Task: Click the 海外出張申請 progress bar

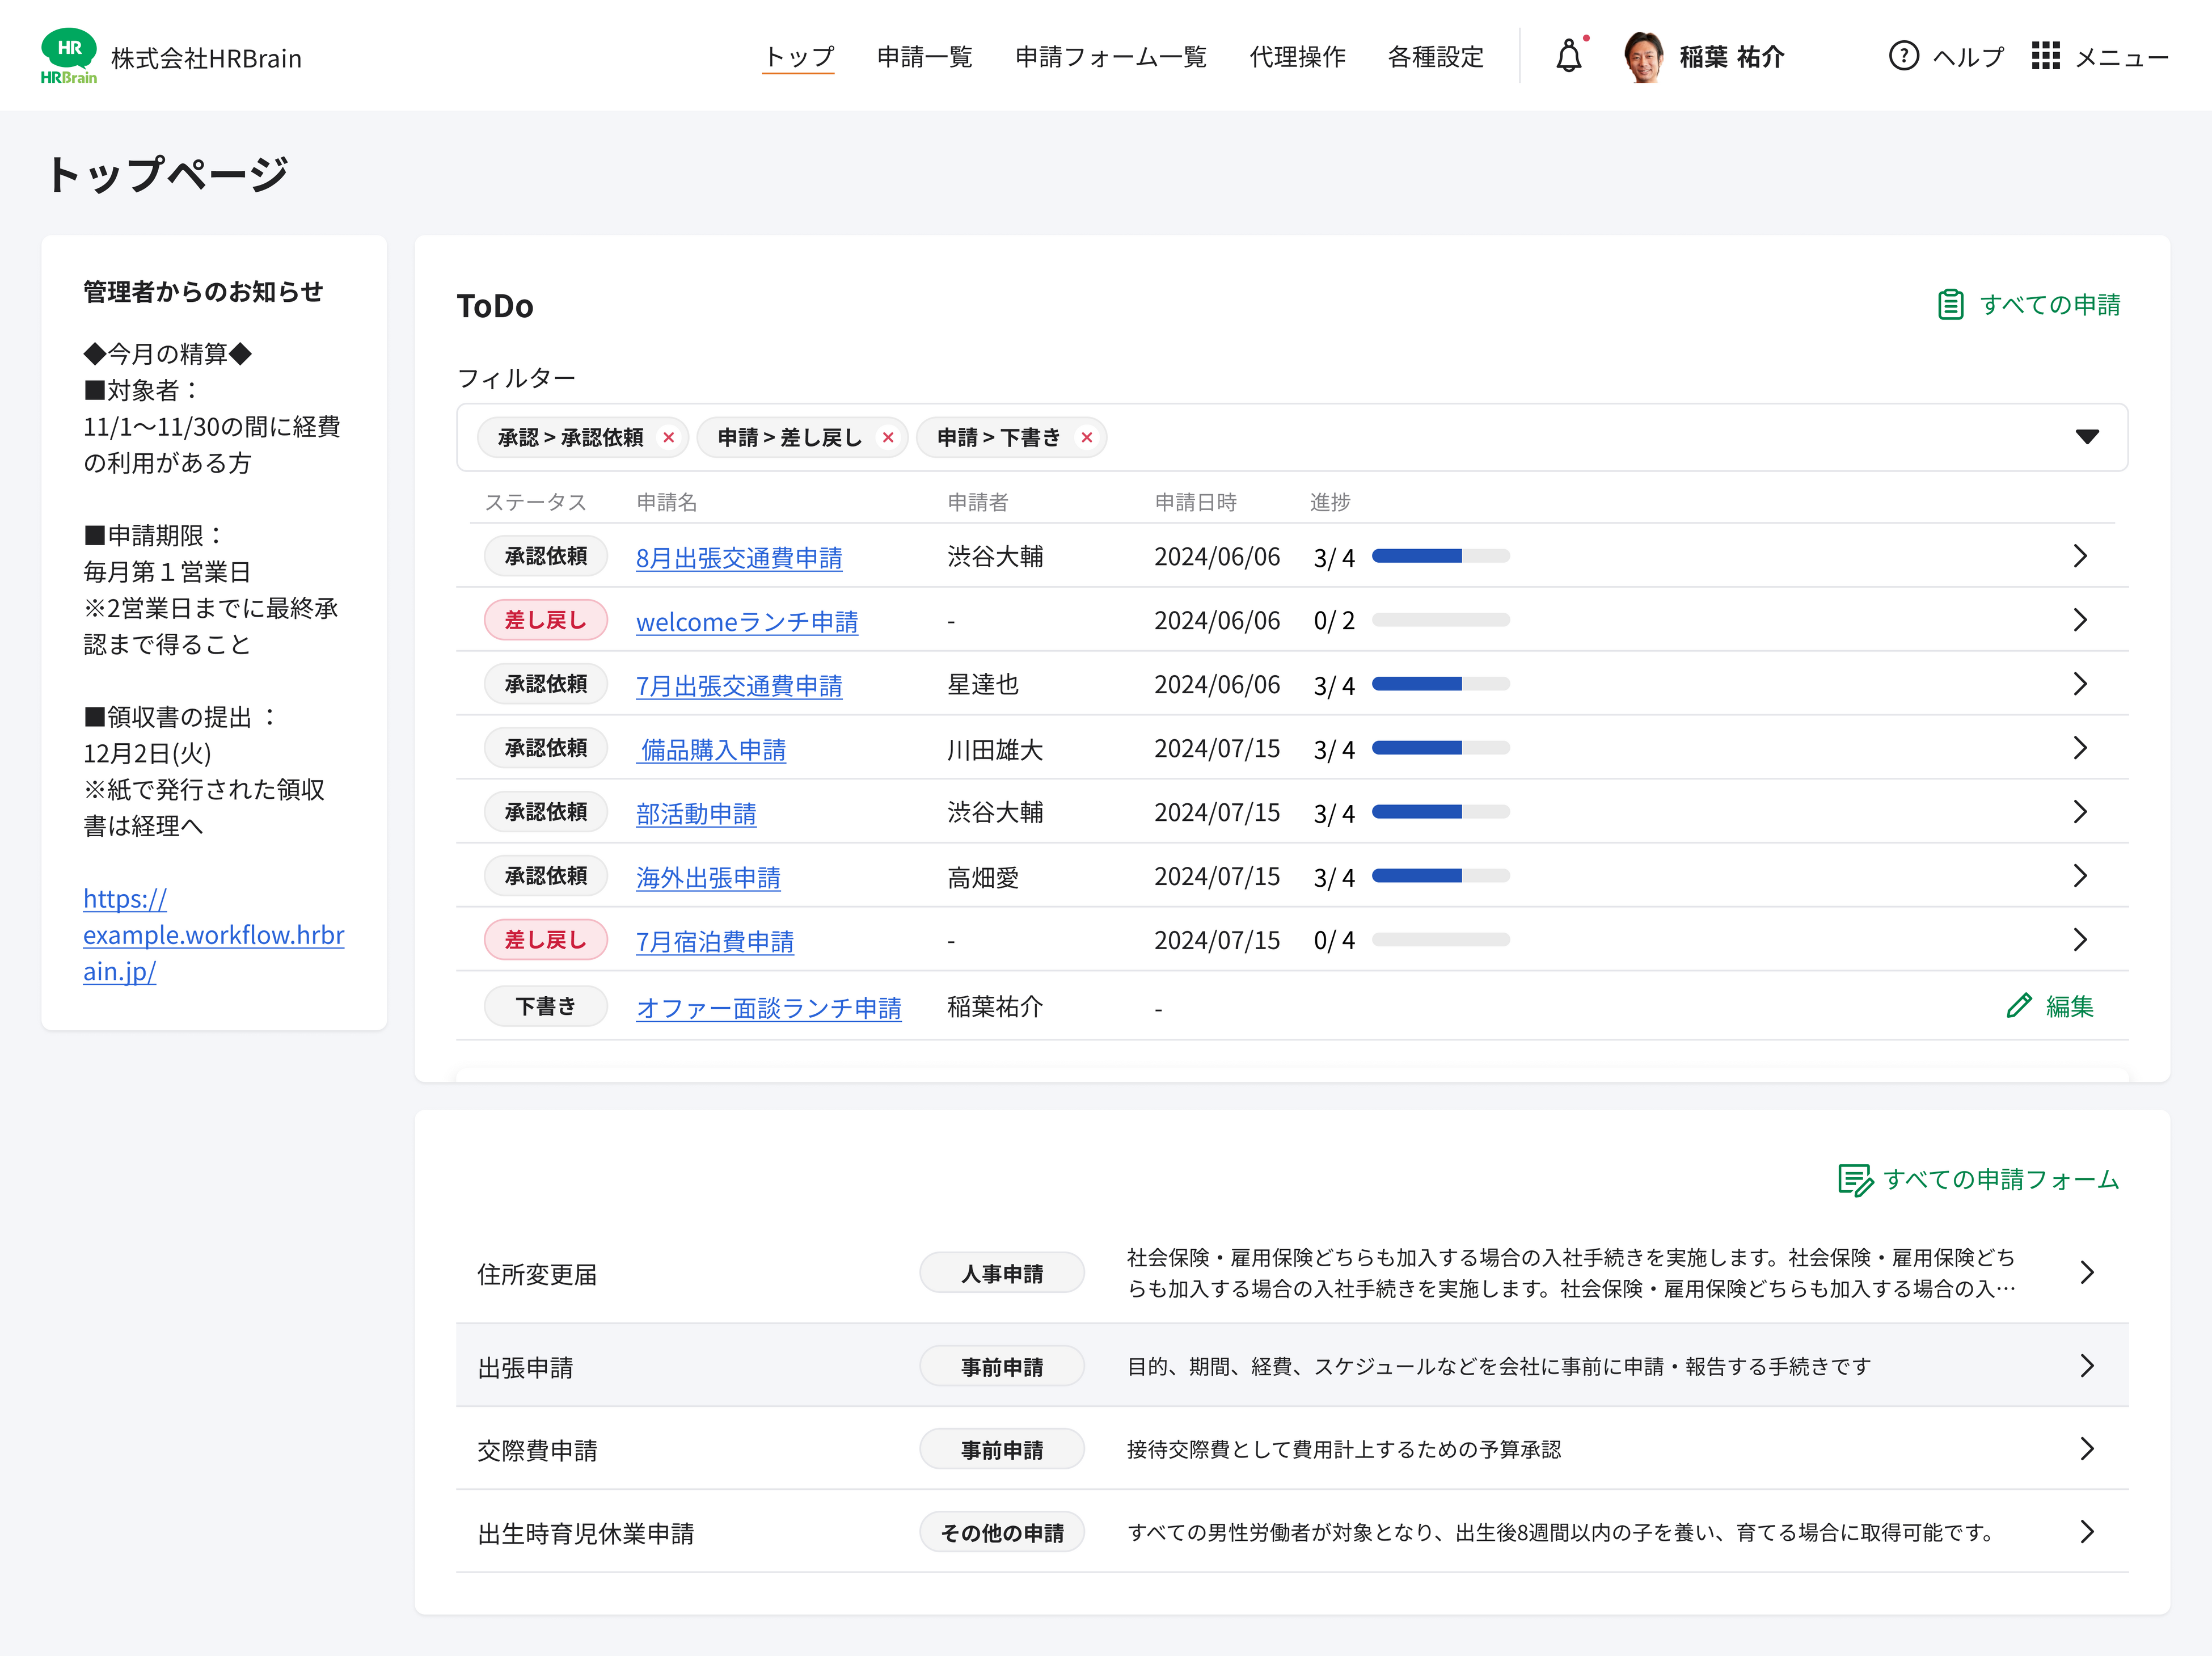Action: [1440, 876]
